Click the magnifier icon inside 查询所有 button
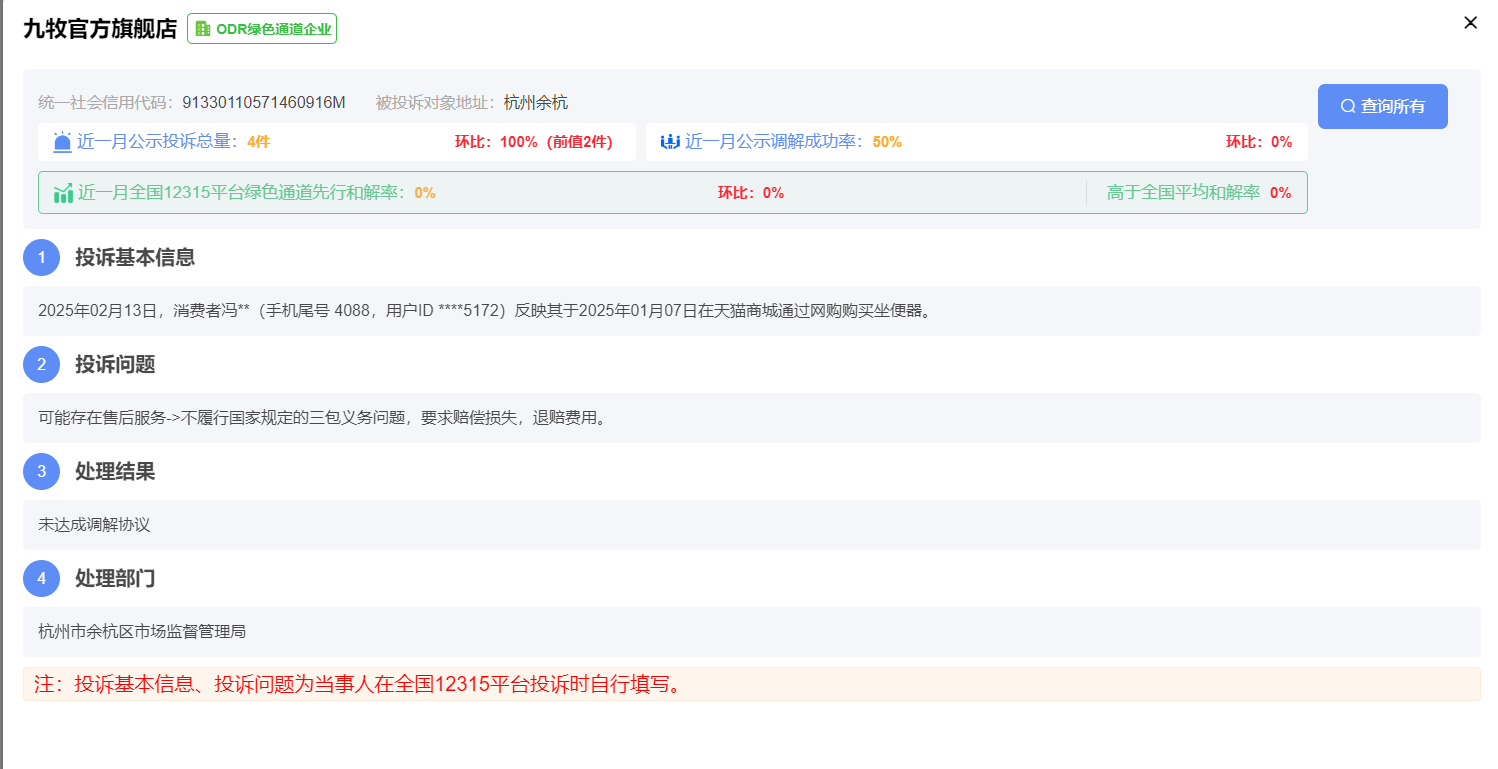This screenshot has width=1498, height=769. click(1347, 106)
